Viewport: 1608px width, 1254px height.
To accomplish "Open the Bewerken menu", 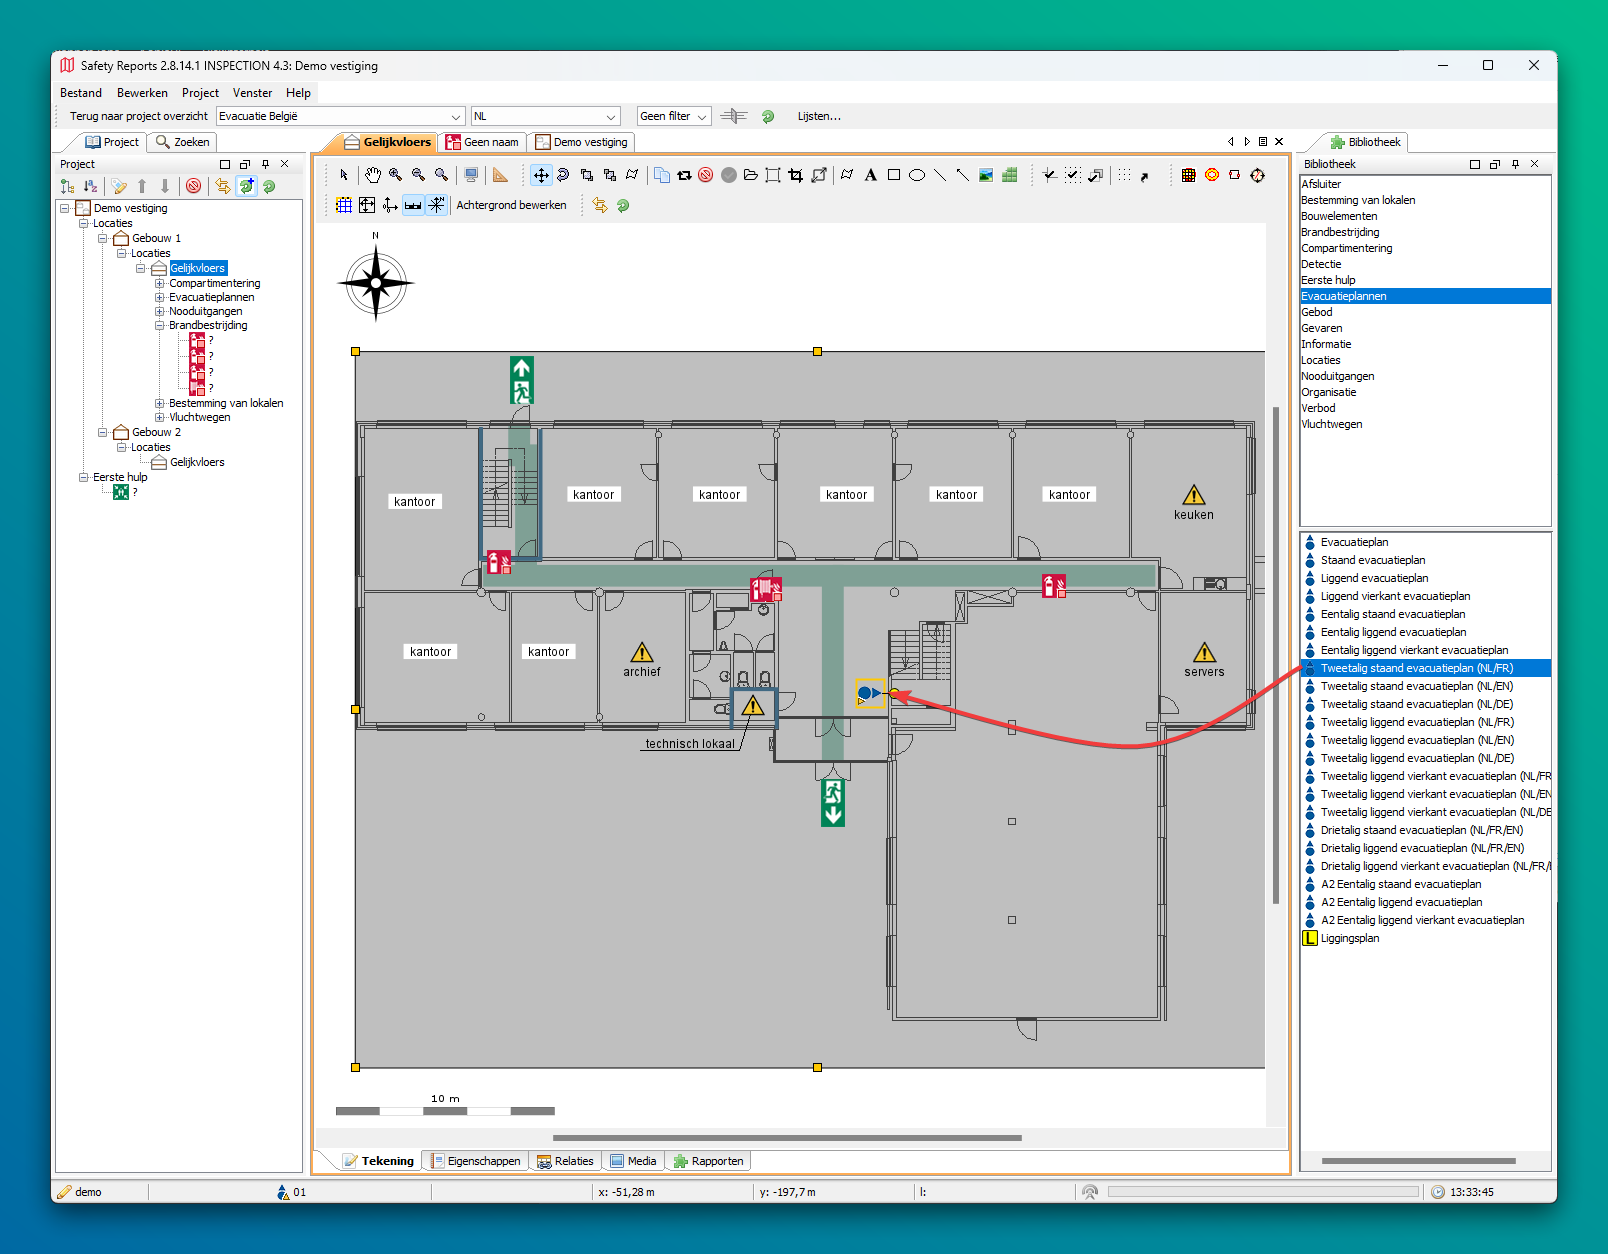I will pos(142,93).
